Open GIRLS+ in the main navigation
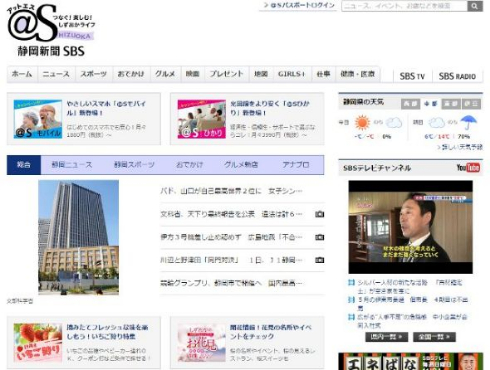Screen dimensions: 490x370 pyautogui.click(x=292, y=74)
